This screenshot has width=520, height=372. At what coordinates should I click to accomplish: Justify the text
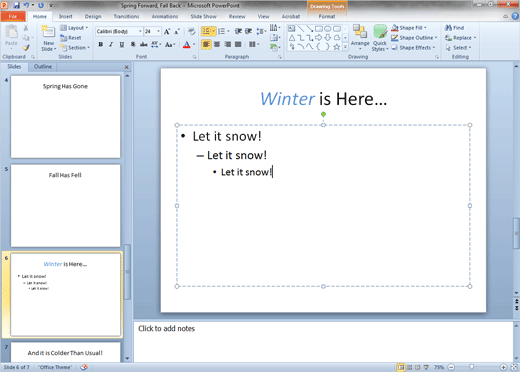[x=238, y=44]
